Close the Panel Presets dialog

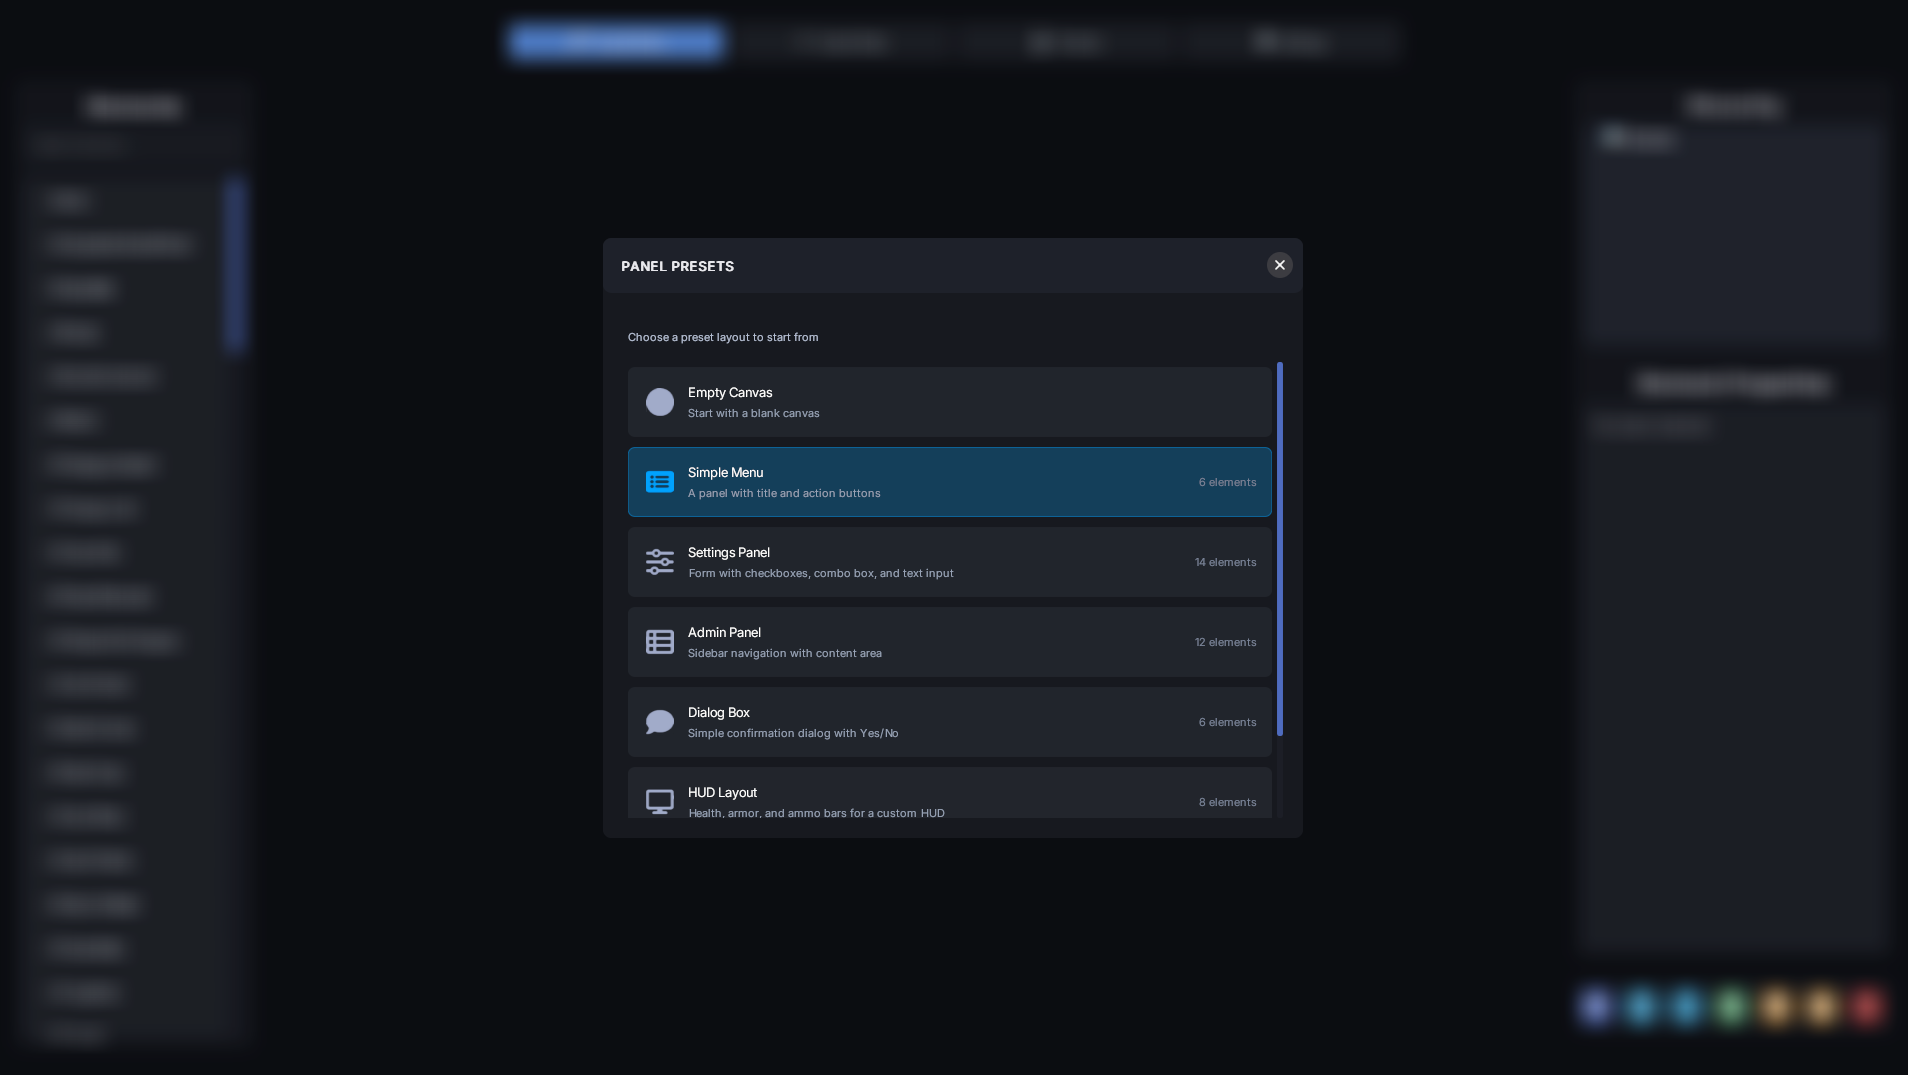tap(1279, 265)
